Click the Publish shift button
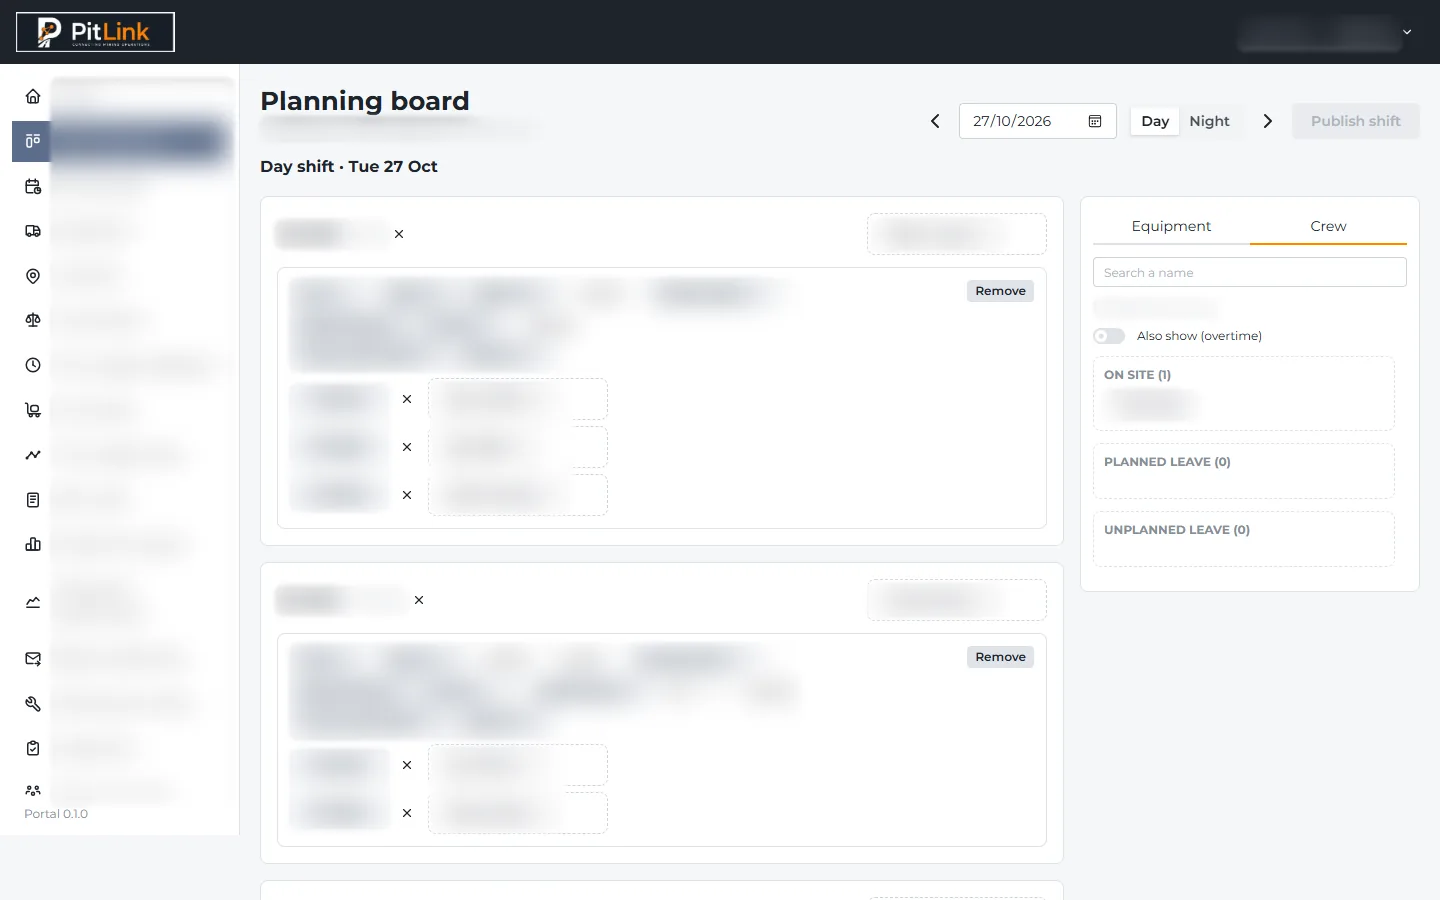Viewport: 1440px width, 900px height. point(1355,121)
